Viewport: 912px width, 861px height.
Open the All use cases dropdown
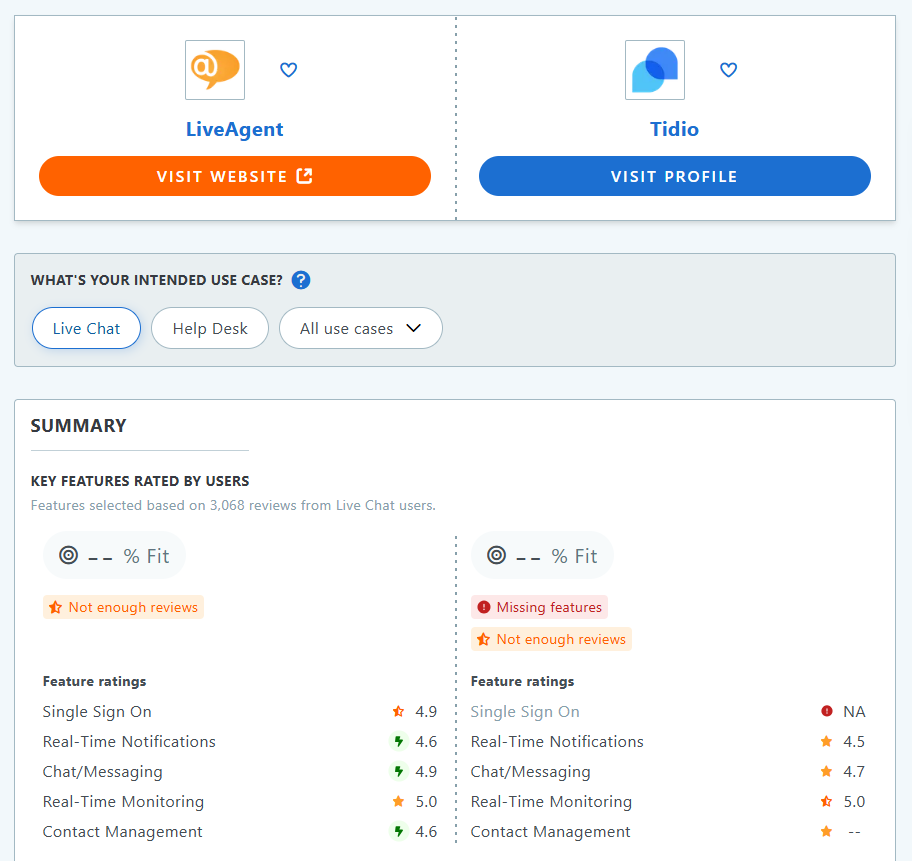point(360,328)
